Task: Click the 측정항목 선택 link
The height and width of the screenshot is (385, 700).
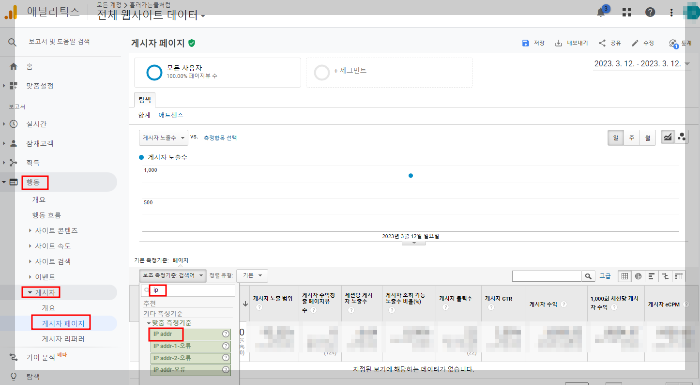Action: [220, 138]
